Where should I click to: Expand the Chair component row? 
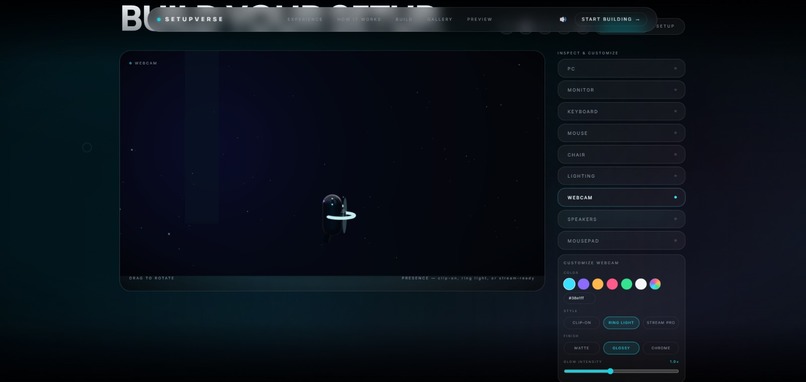(621, 155)
